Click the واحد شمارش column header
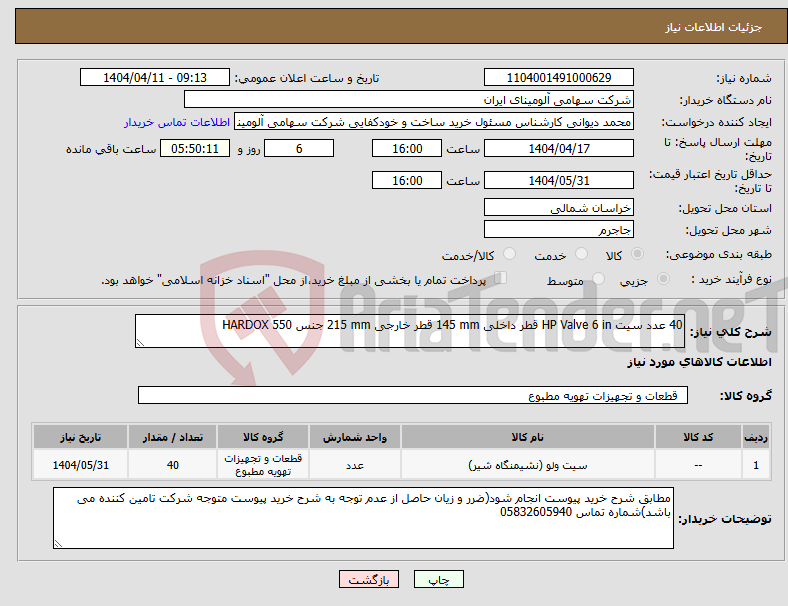The width and height of the screenshot is (788, 606). click(355, 437)
